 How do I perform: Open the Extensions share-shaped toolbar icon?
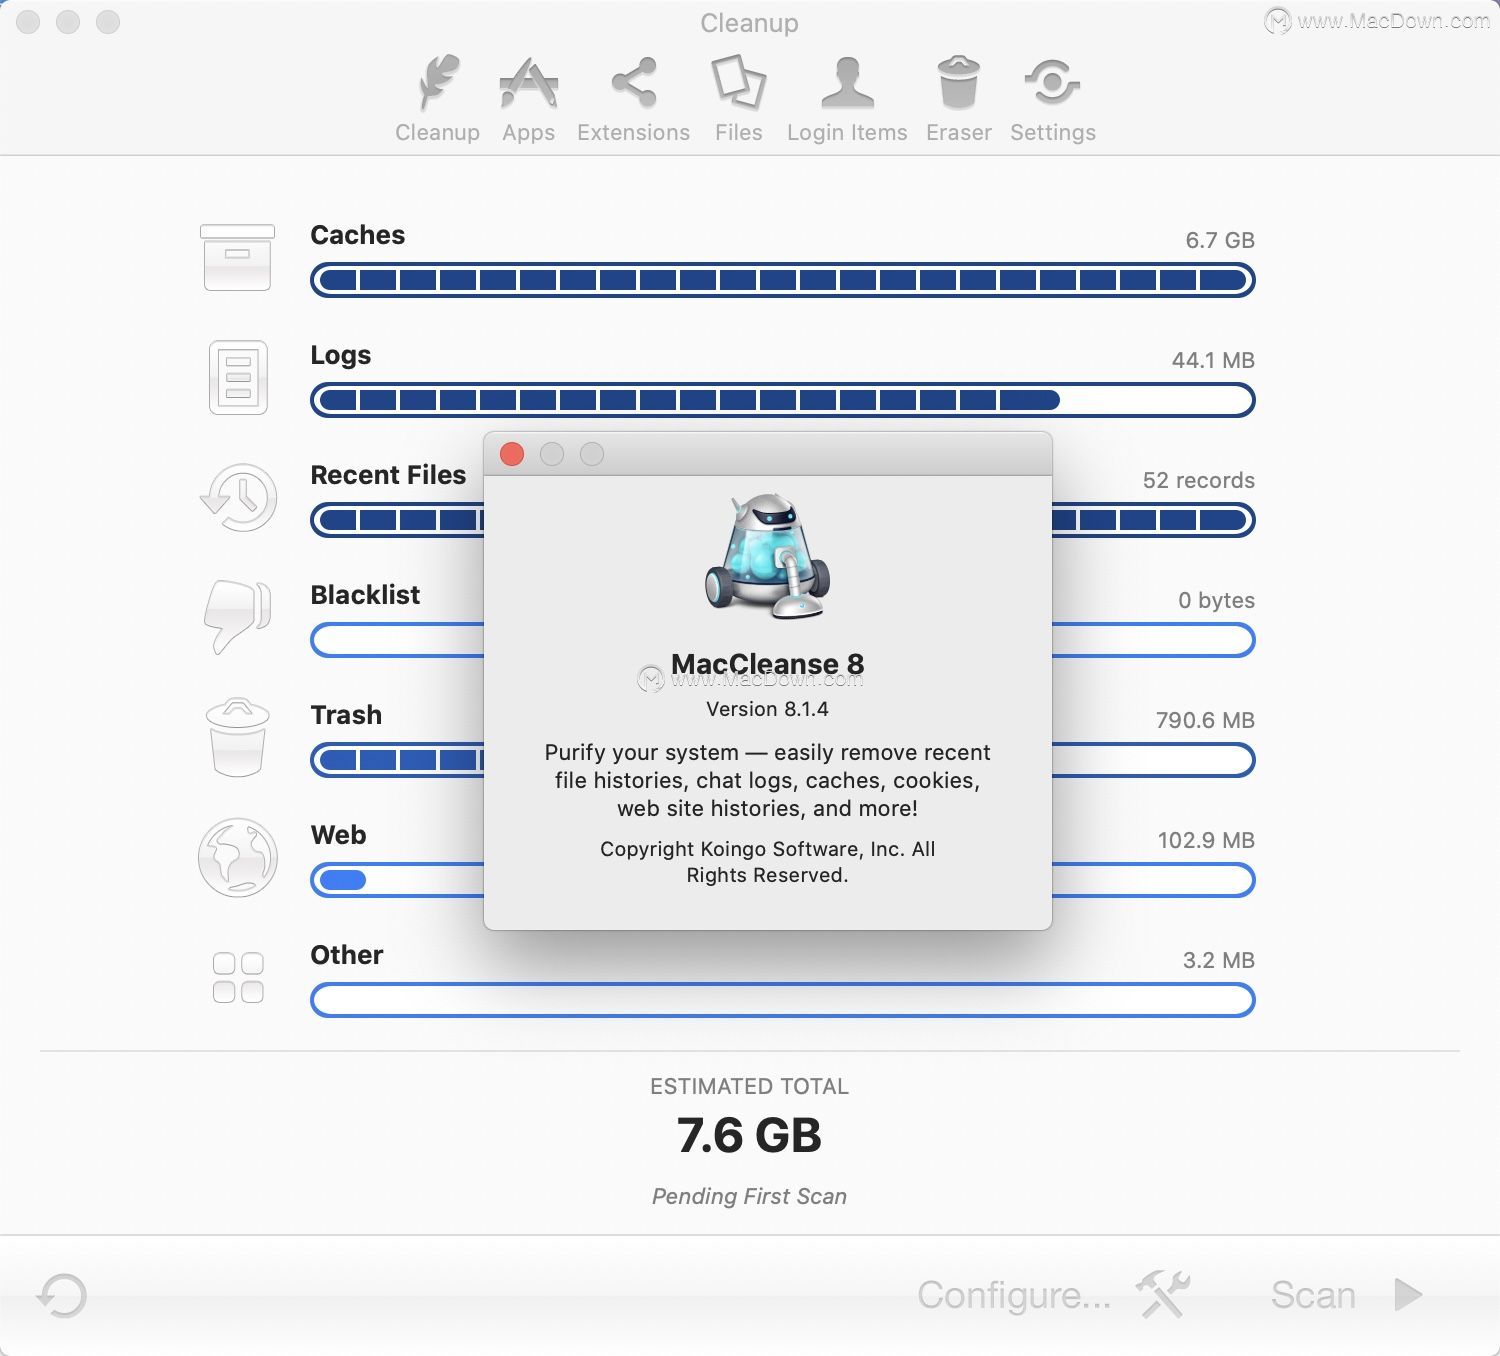(x=634, y=82)
